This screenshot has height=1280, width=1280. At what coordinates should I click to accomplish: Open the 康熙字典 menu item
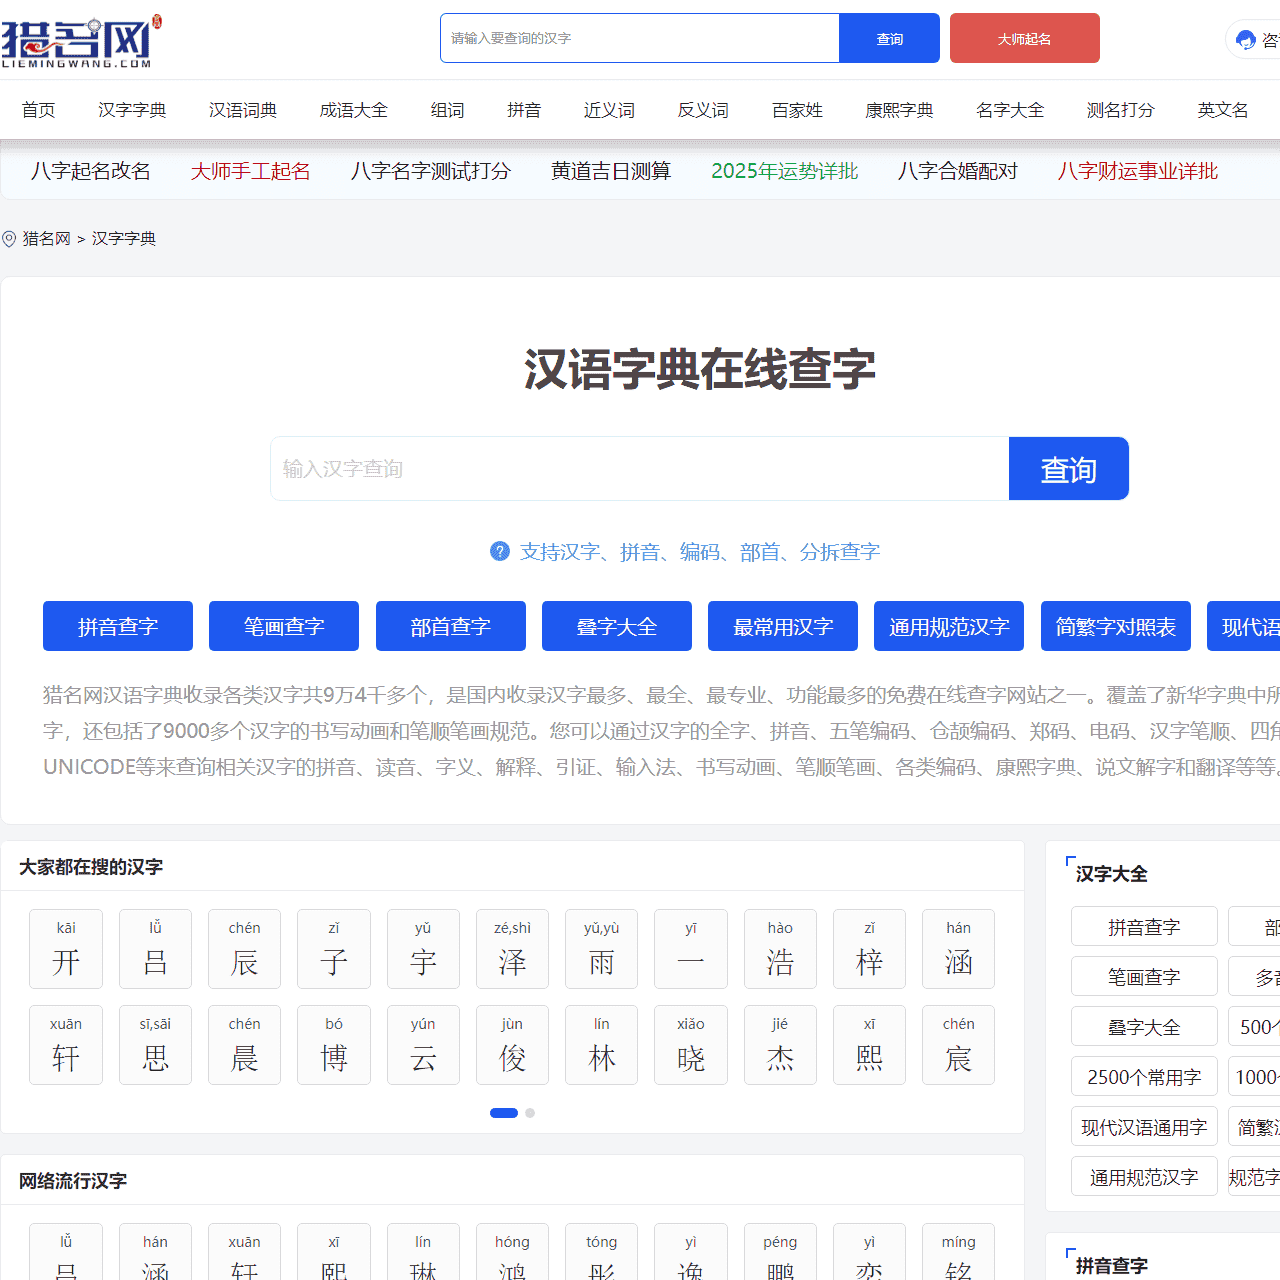point(898,110)
